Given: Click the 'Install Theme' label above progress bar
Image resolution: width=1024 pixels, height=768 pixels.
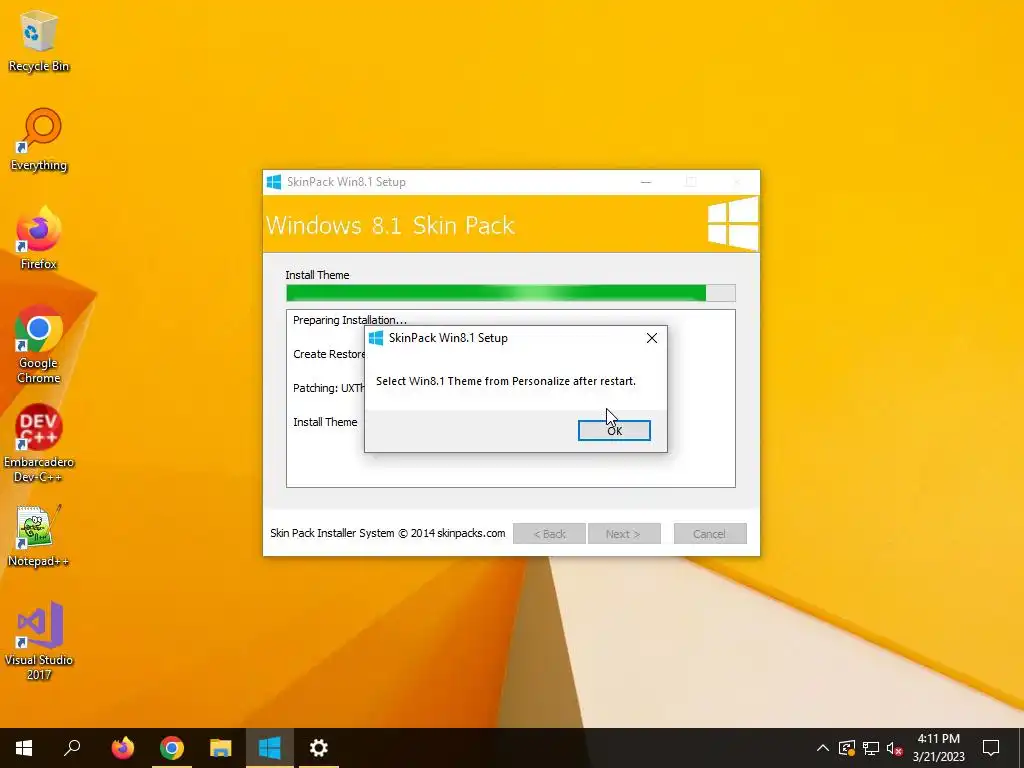Looking at the screenshot, I should (x=317, y=275).
